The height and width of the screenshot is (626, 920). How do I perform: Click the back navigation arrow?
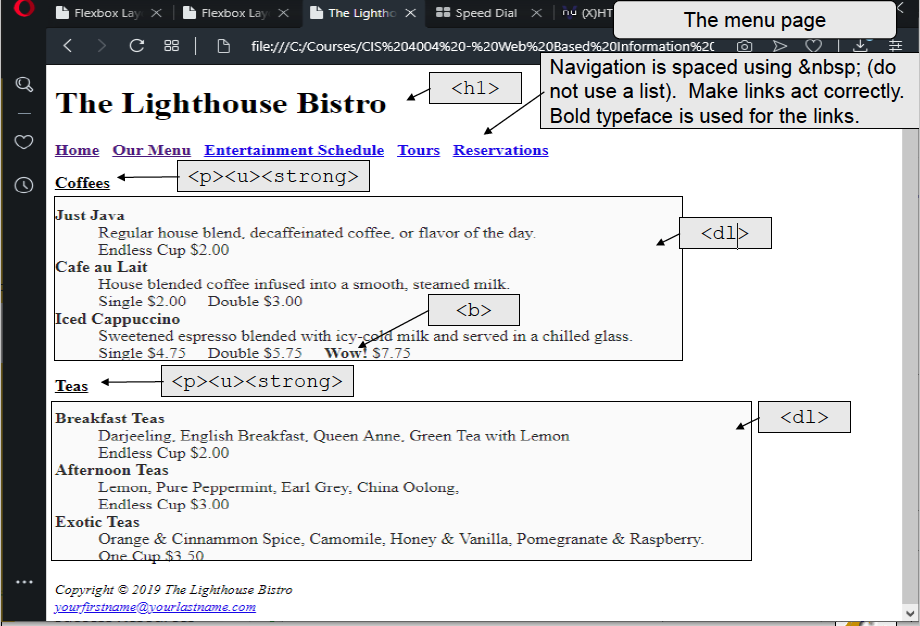(67, 45)
